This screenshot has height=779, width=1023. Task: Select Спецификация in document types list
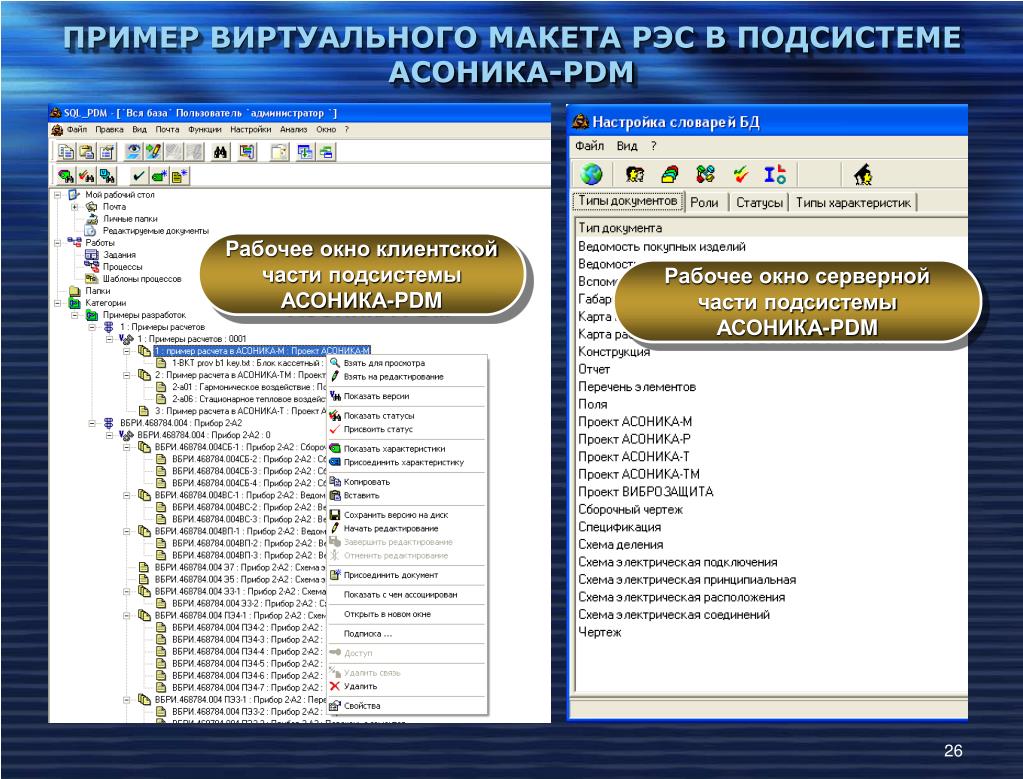coord(619,527)
